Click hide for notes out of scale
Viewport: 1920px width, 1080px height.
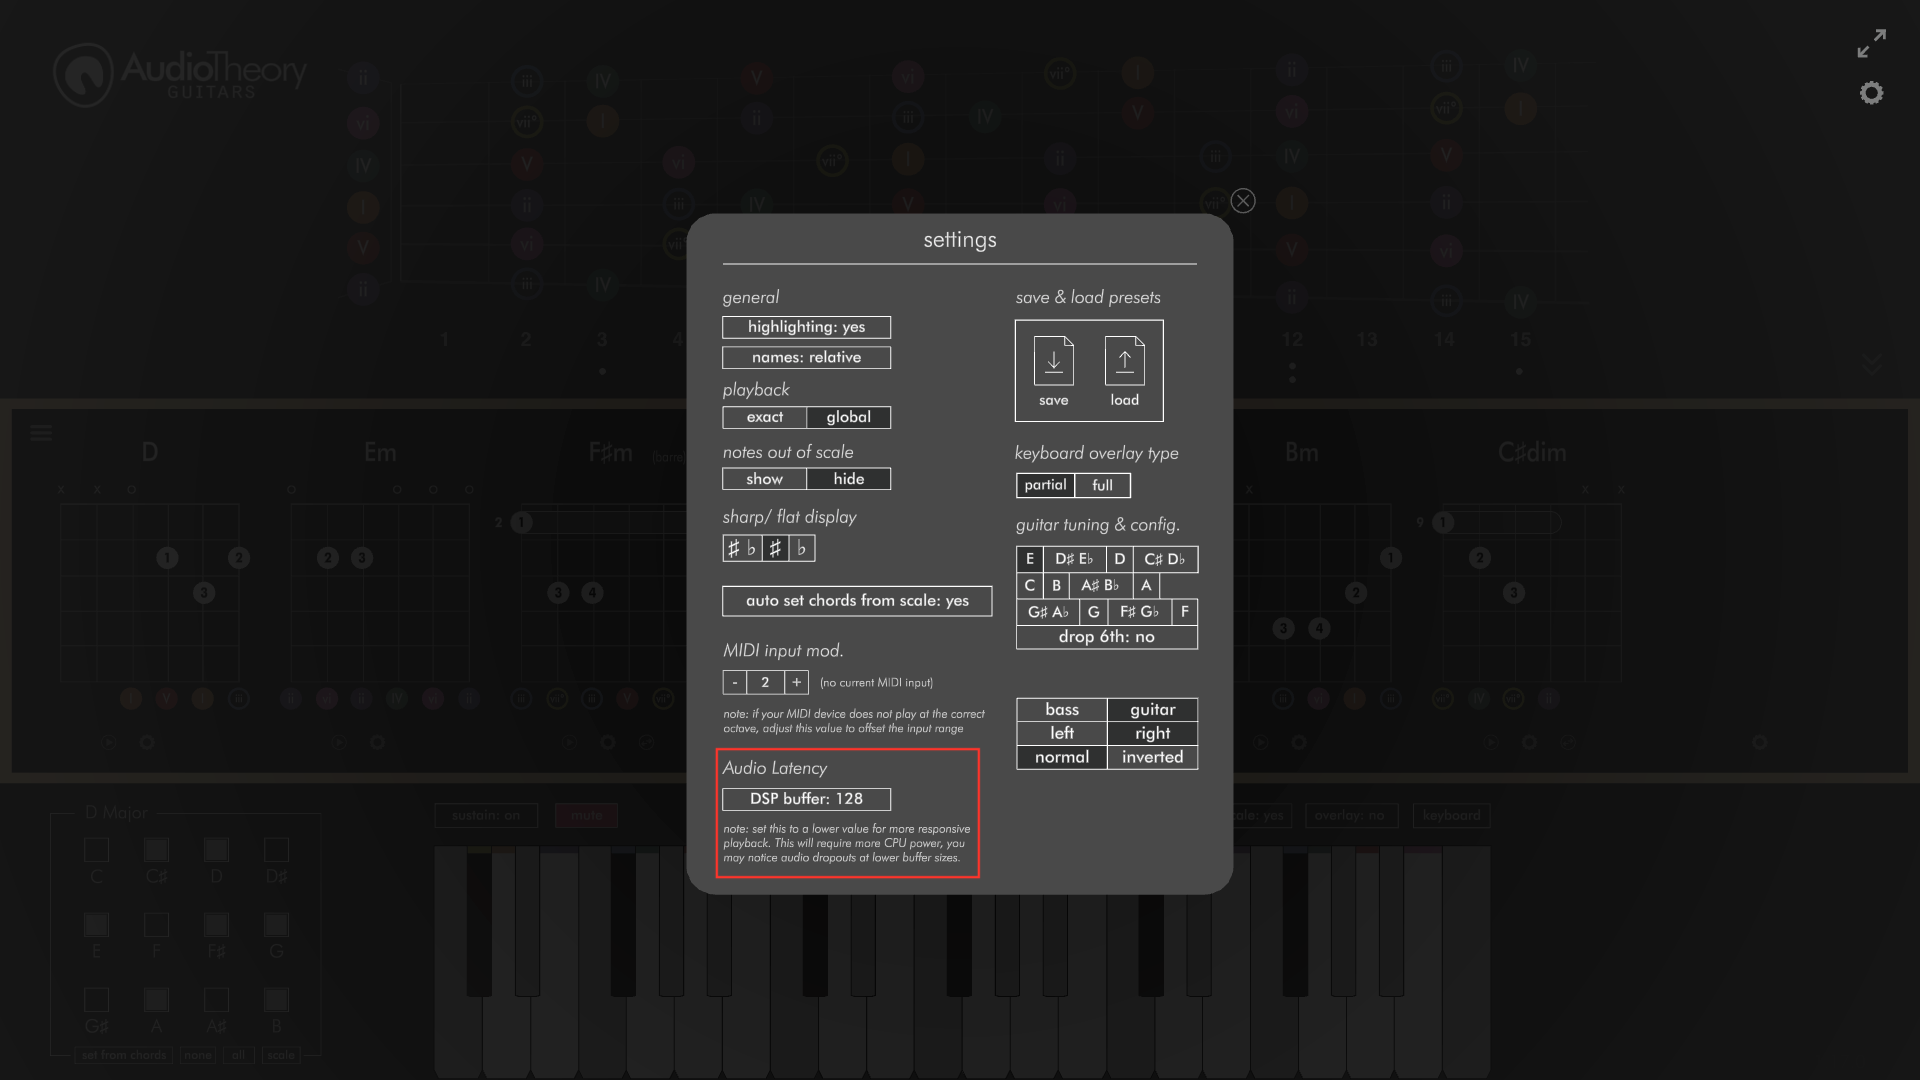click(849, 479)
